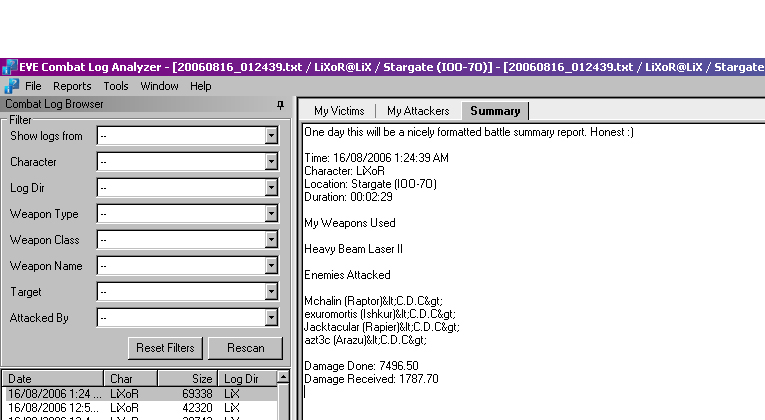Click the 'Enemies Attacked' heading
Viewport: 765px width, 420px height.
click(347, 275)
